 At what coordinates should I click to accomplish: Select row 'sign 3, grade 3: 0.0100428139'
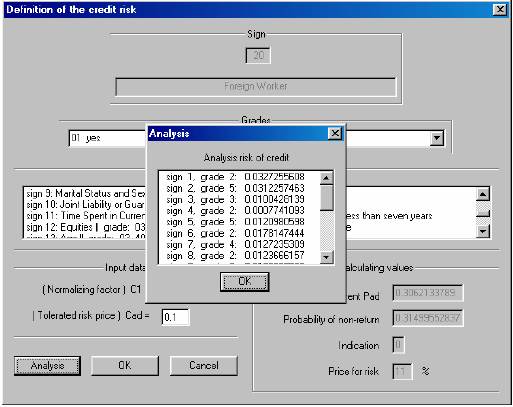tap(239, 200)
